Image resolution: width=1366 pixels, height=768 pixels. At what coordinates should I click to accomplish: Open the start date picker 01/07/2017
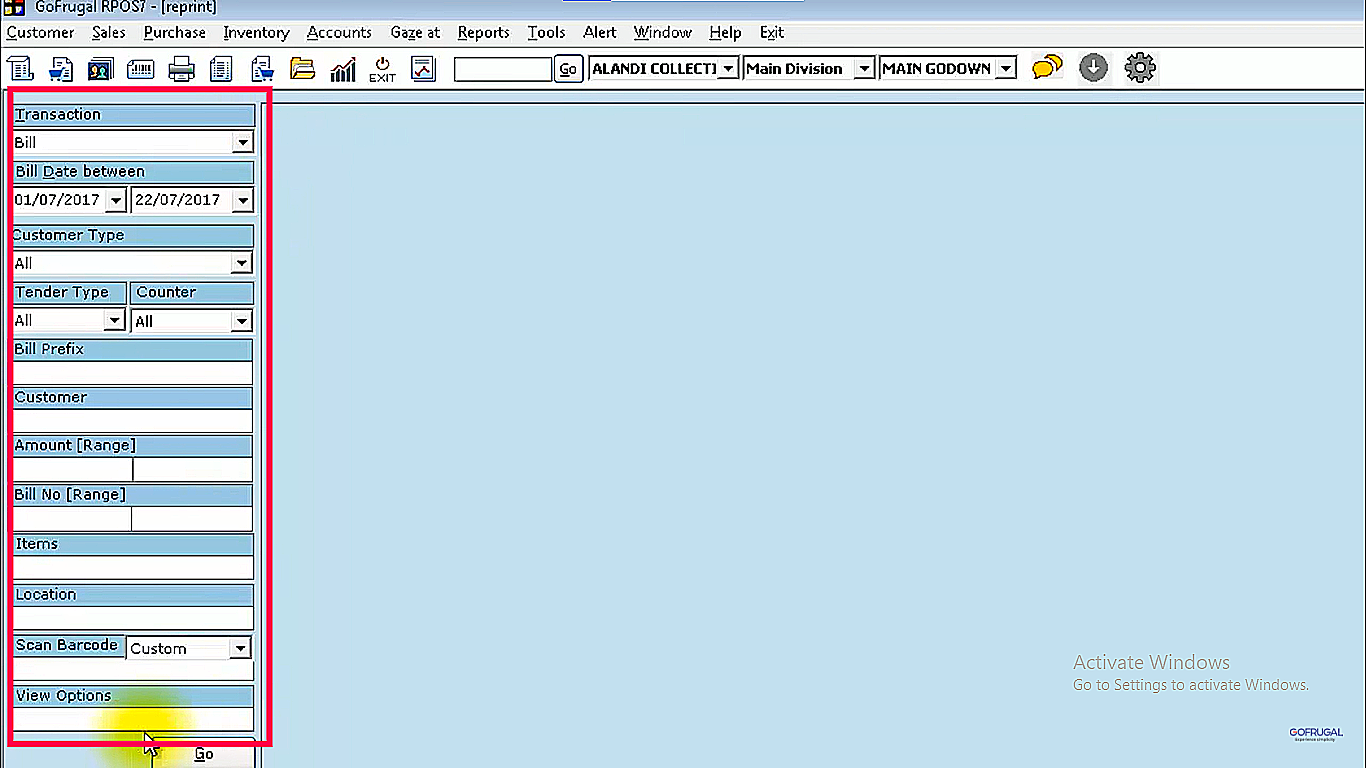(x=116, y=200)
